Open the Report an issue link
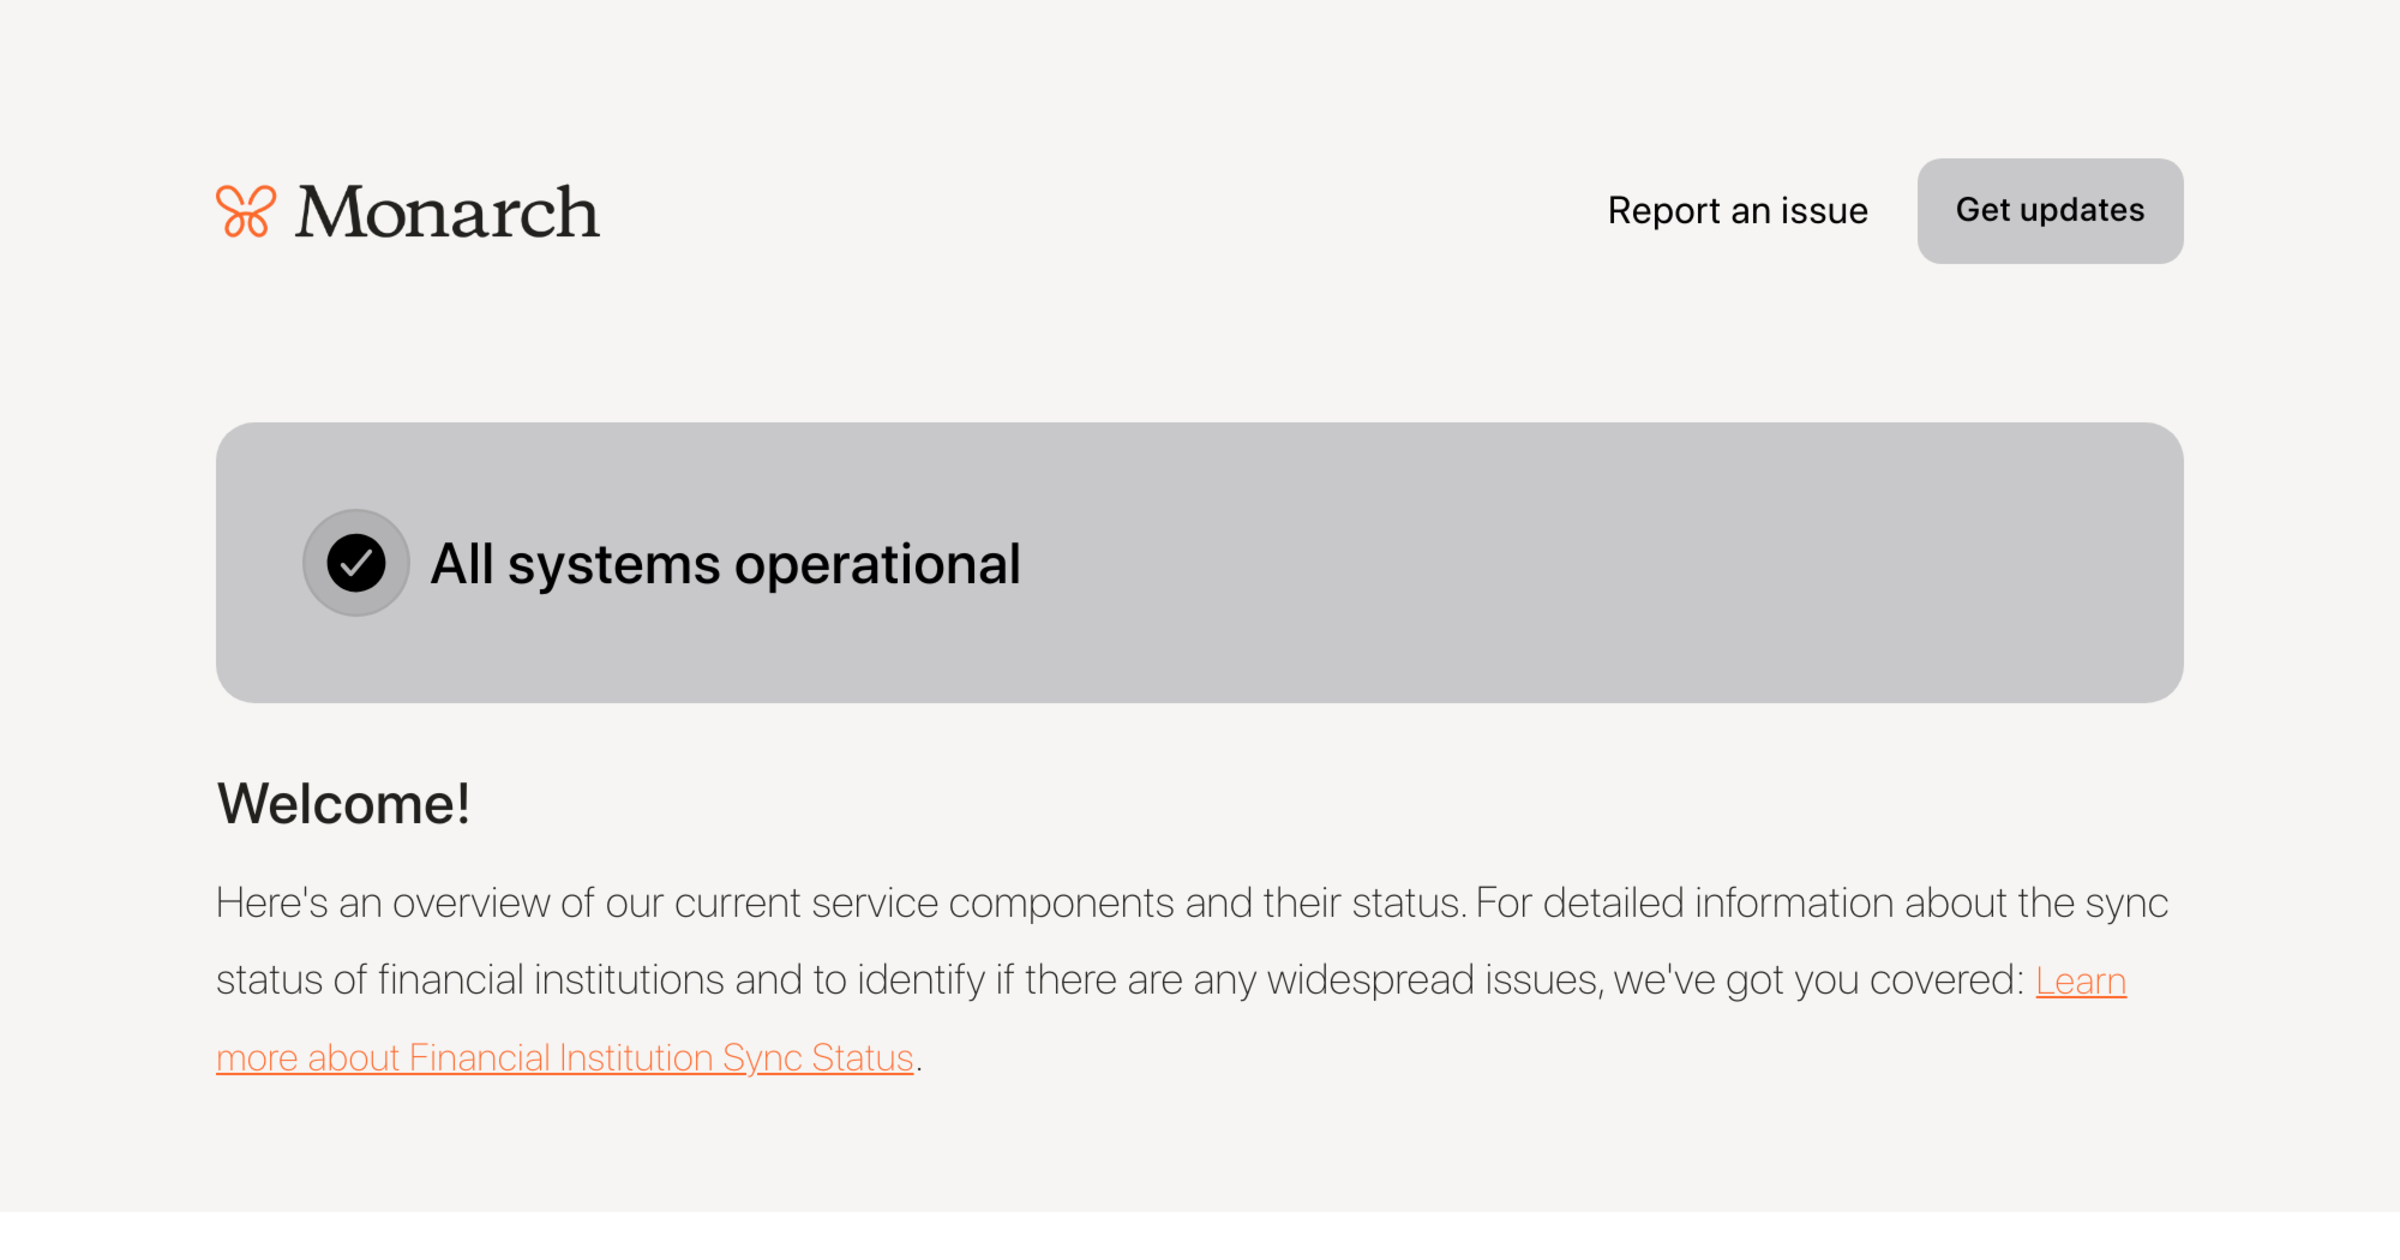Screen dimensions: 2400x1260 pyautogui.click(x=1737, y=211)
